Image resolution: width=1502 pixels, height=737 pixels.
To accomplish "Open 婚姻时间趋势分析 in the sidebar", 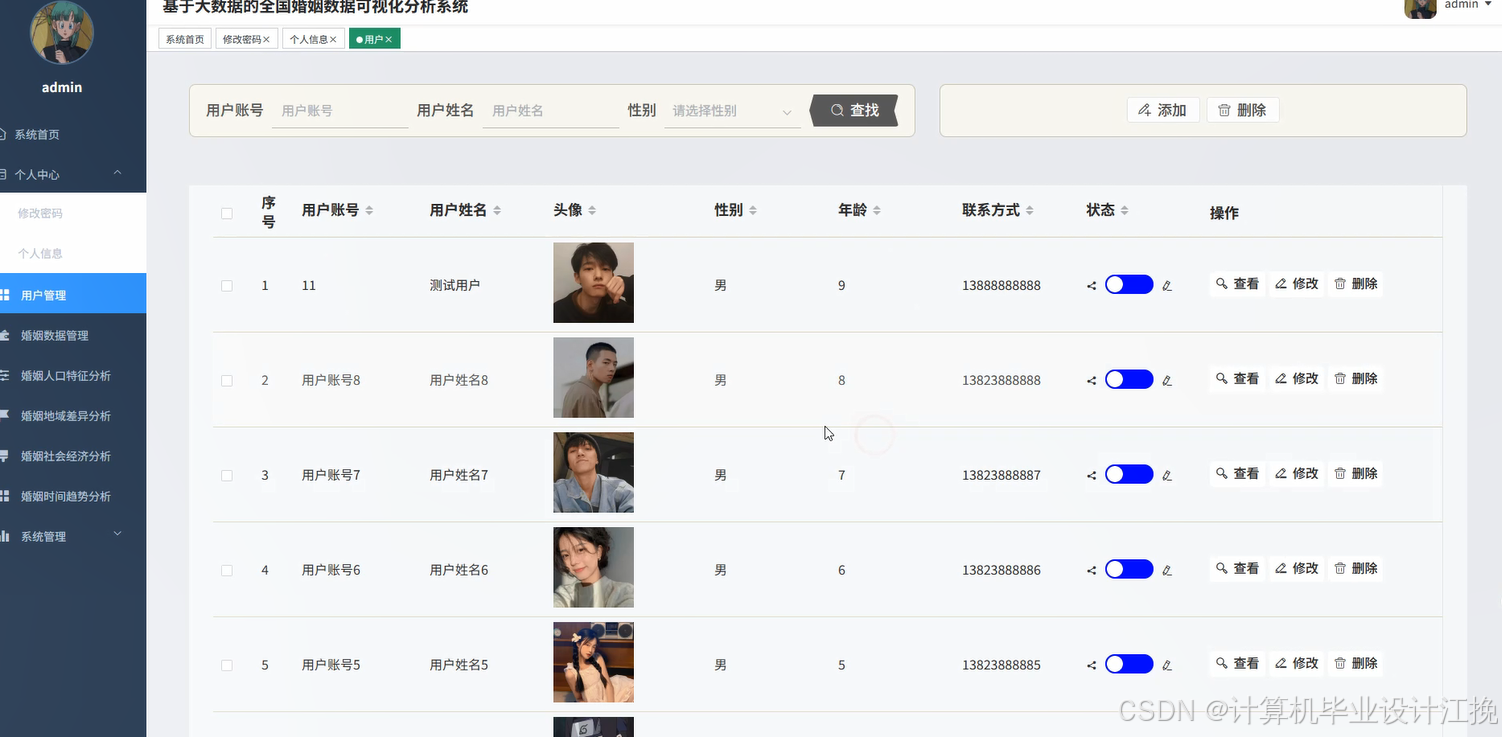I will (73, 496).
